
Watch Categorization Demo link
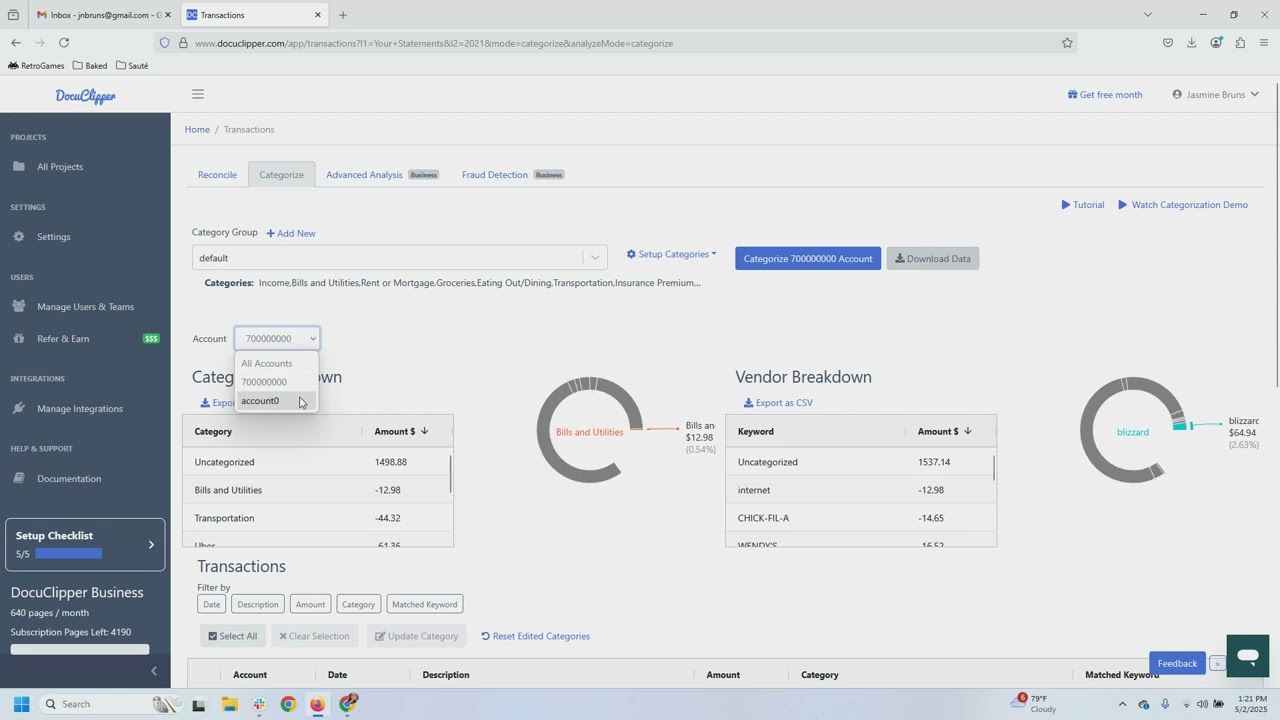tap(1183, 205)
